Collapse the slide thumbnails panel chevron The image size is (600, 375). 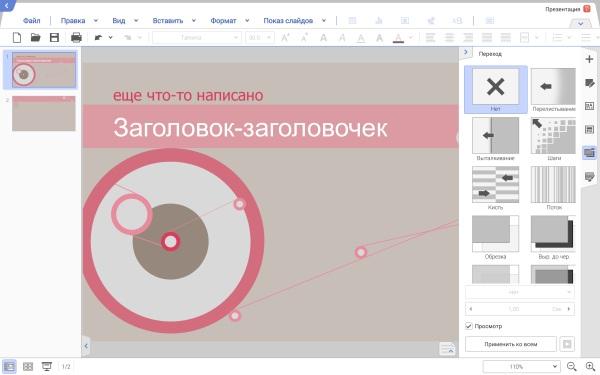[86, 346]
